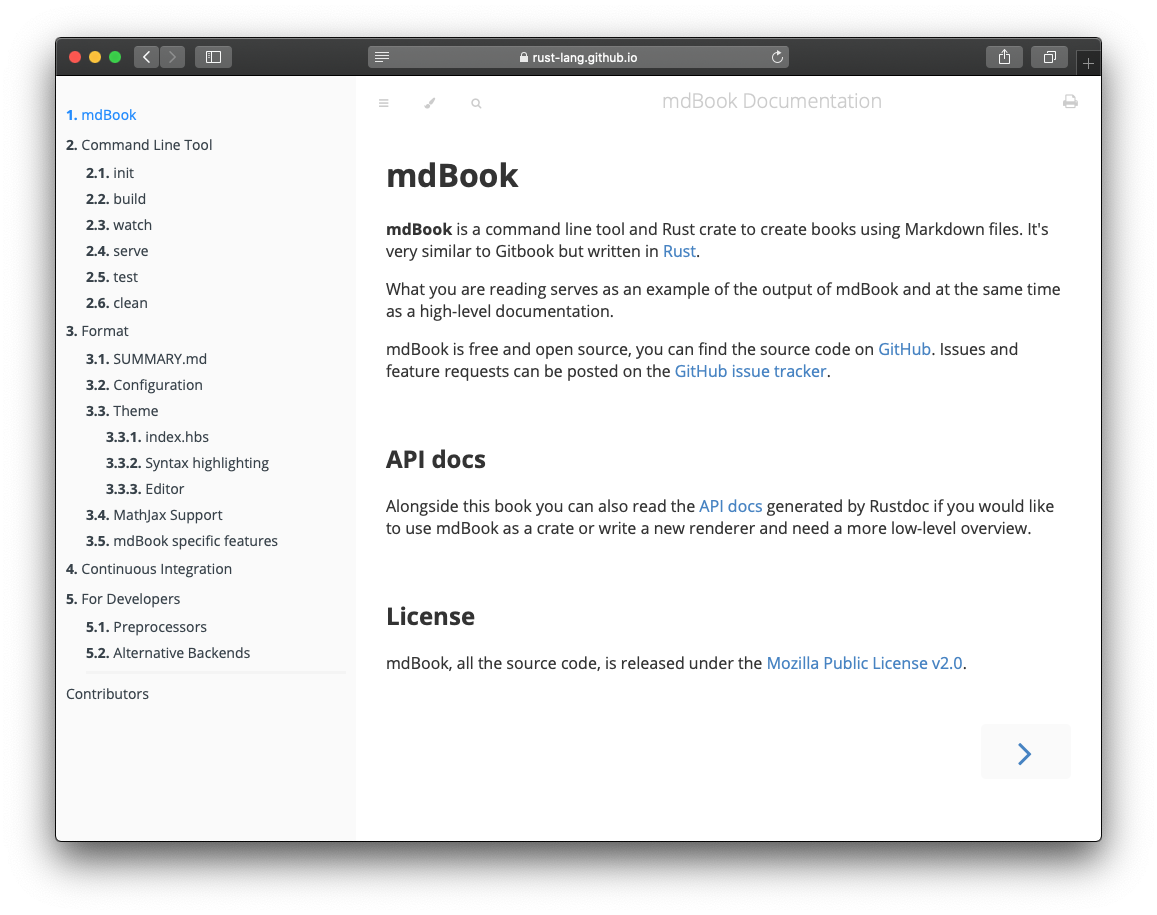
Task: Open a new tab with plus button
Action: (1088, 63)
